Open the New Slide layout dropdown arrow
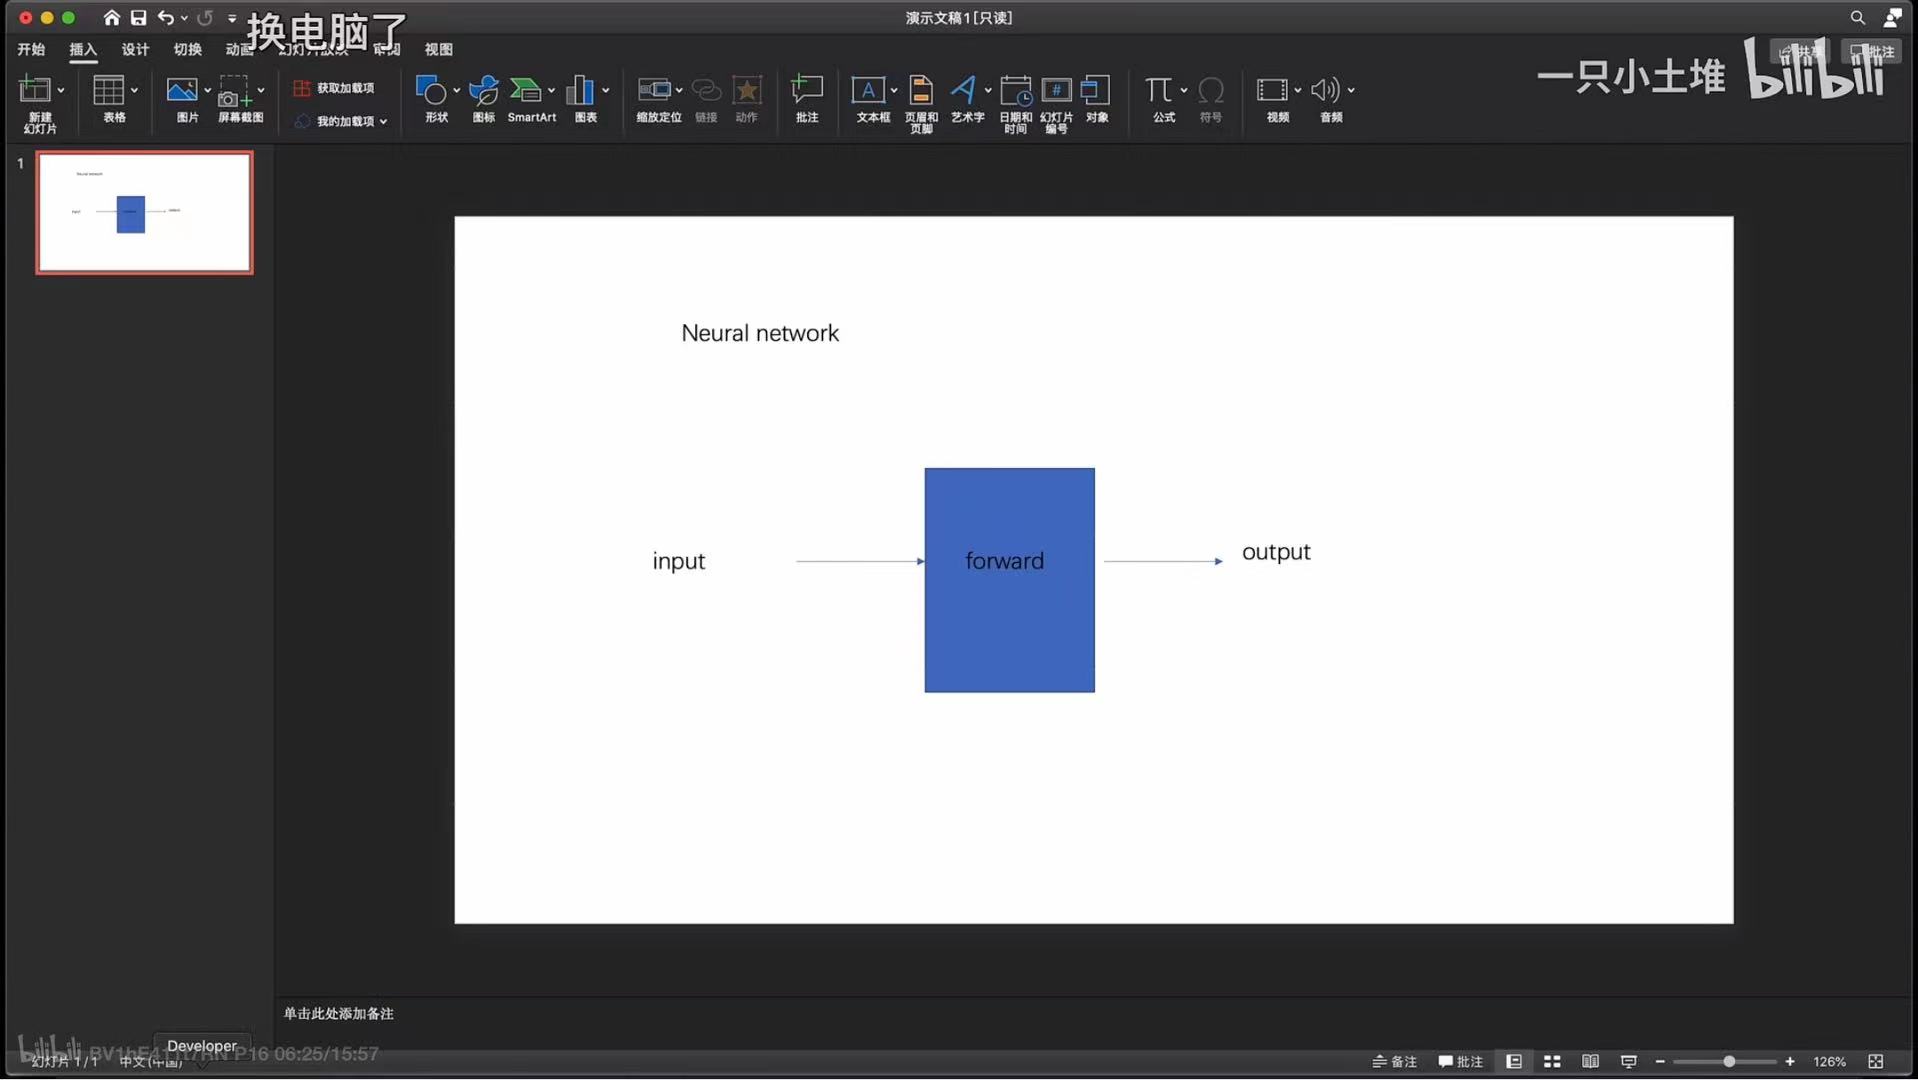The image size is (1918, 1080). tap(61, 91)
